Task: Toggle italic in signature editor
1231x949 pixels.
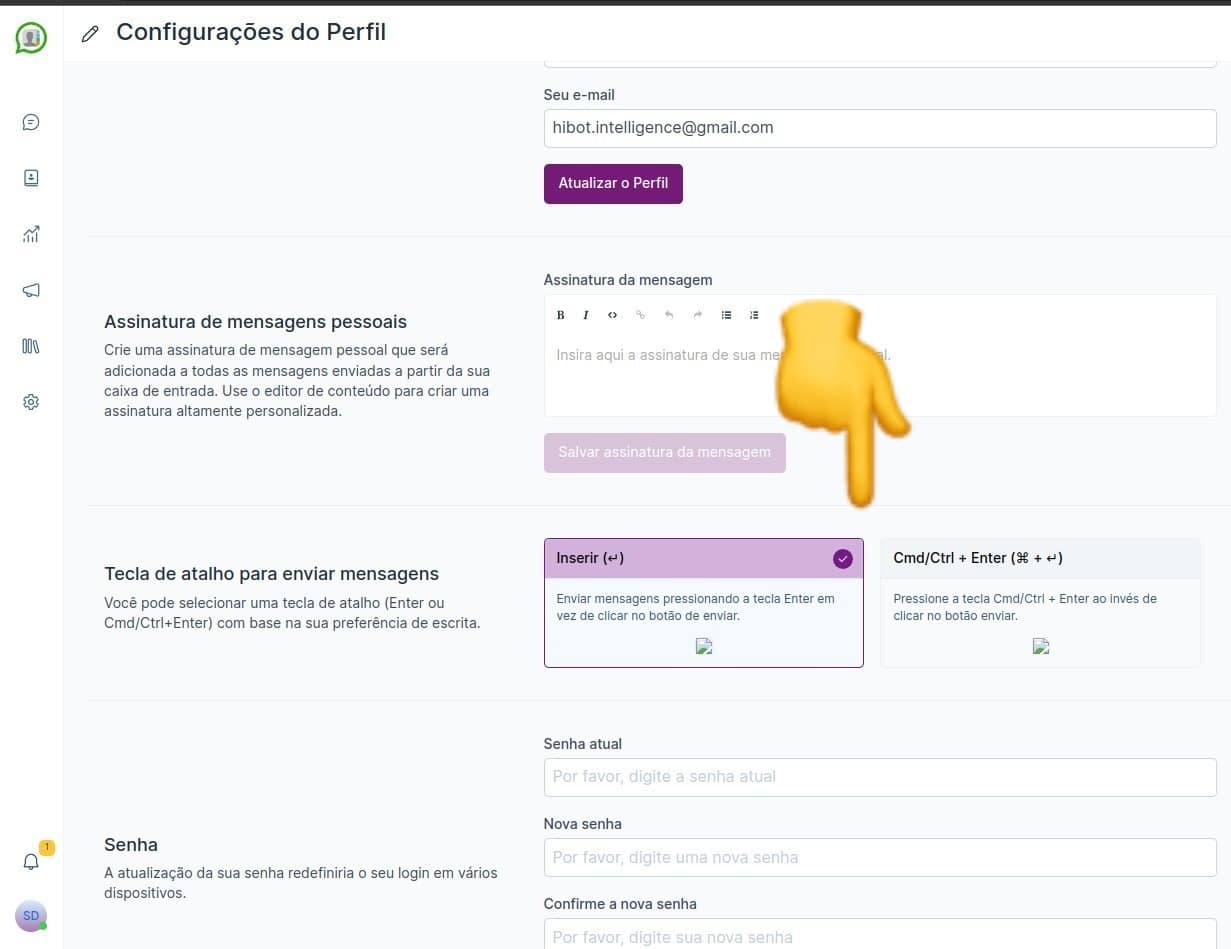Action: coord(586,315)
